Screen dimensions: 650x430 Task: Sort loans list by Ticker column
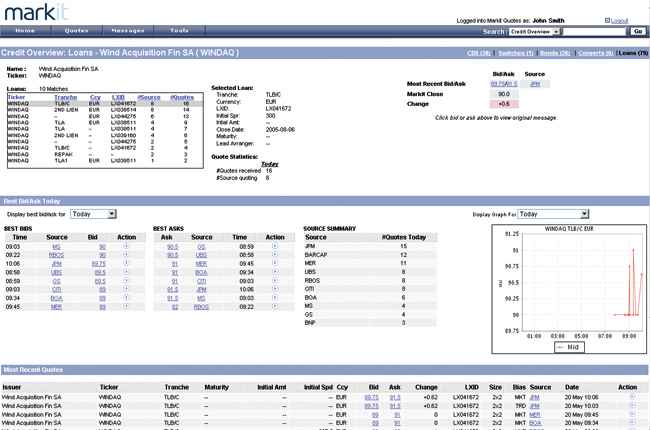[16, 97]
